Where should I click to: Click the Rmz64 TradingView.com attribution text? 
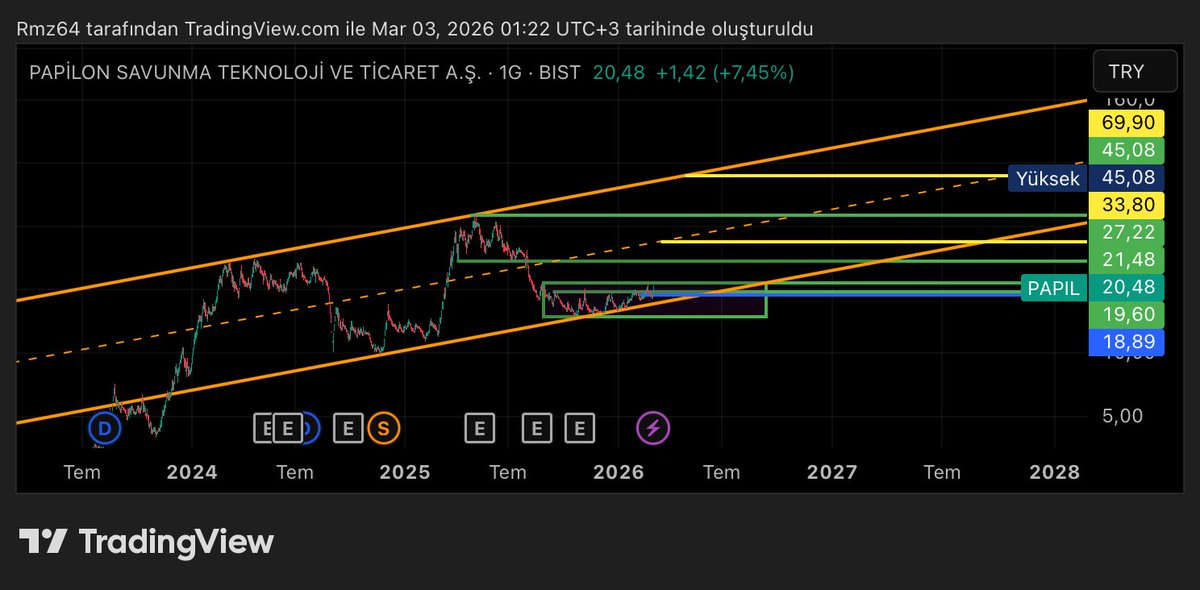[x=415, y=29]
